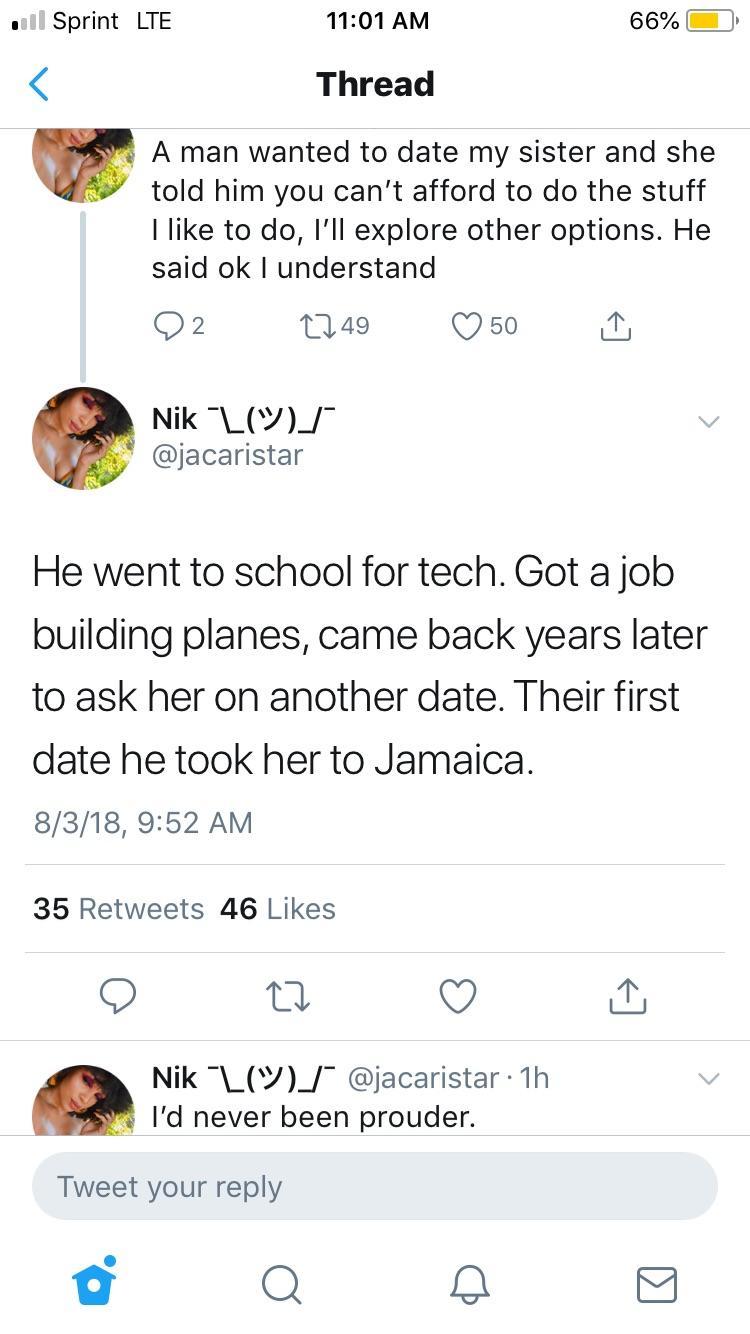View the 35 Retweets list
Image resolution: width=750 pixels, height=1334 pixels.
(118, 908)
